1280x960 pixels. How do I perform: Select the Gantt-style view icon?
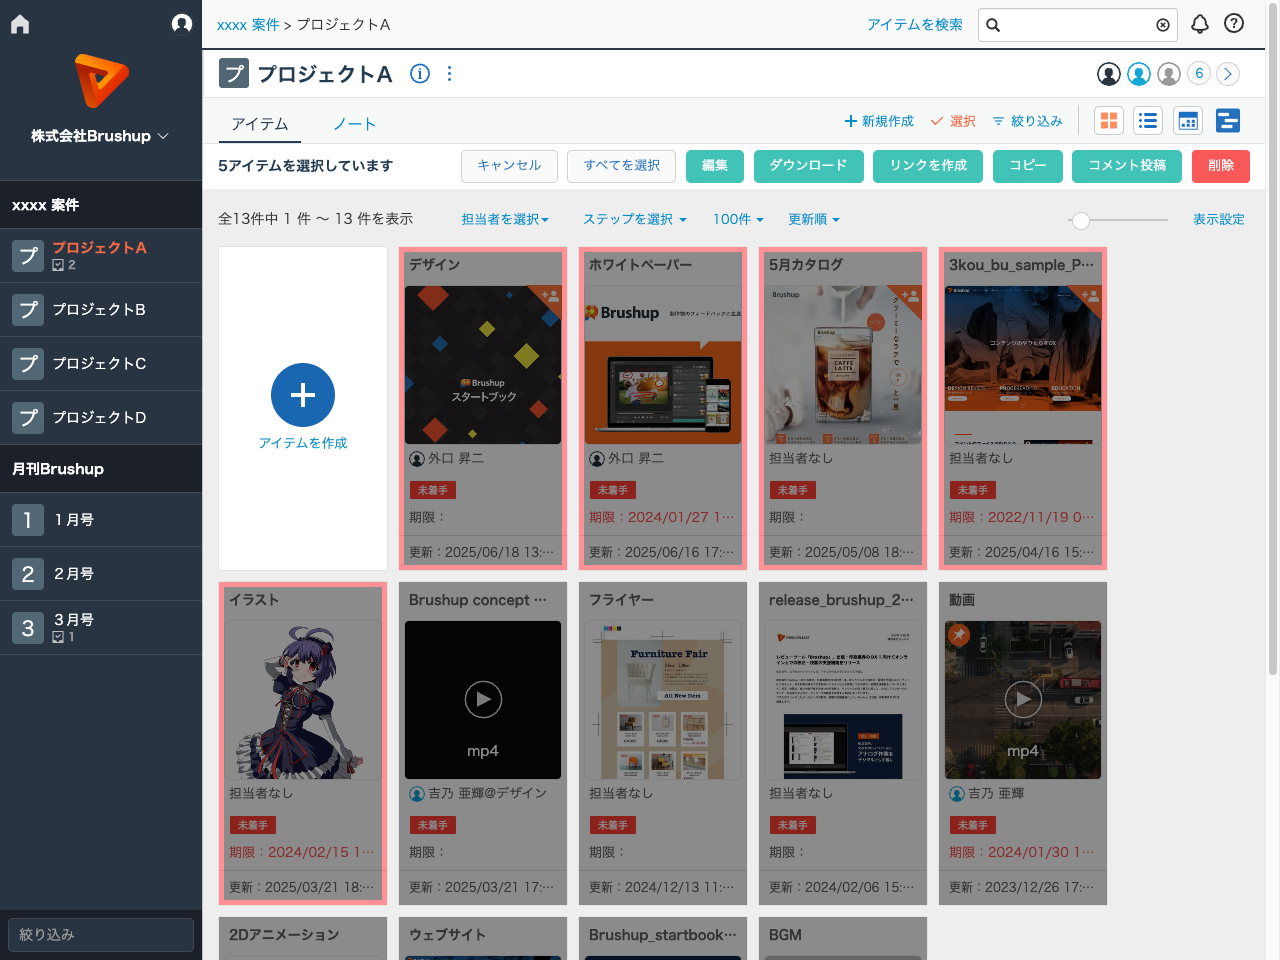coord(1228,120)
